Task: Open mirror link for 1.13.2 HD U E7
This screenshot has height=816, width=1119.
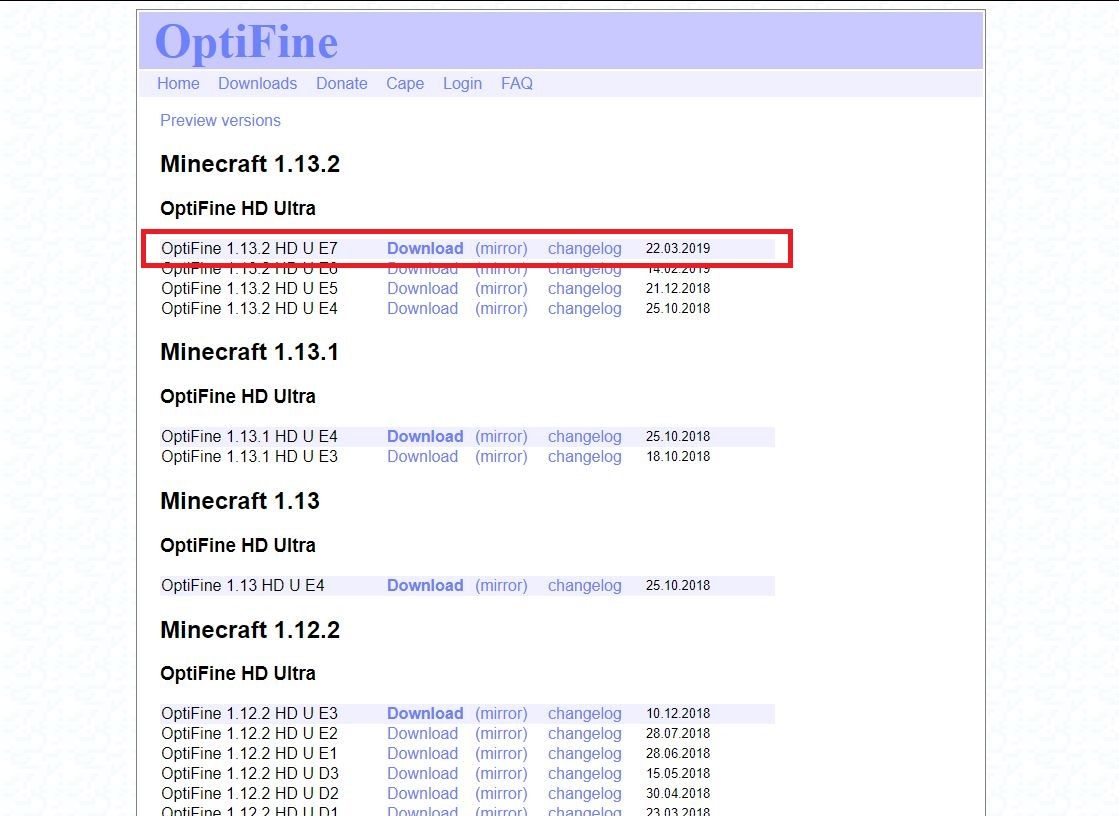Action: click(x=502, y=248)
